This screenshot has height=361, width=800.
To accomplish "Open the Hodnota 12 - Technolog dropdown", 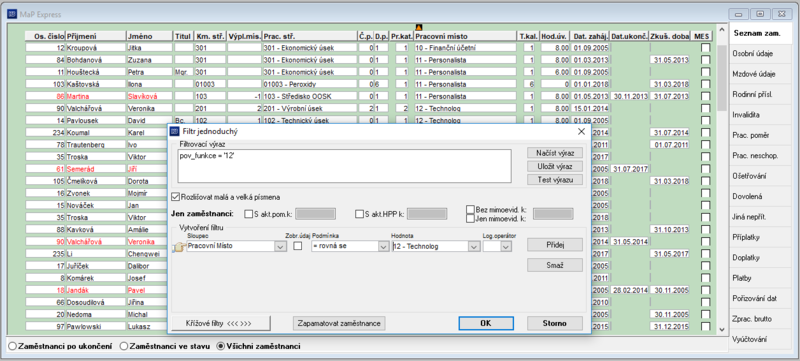I will 474,247.
